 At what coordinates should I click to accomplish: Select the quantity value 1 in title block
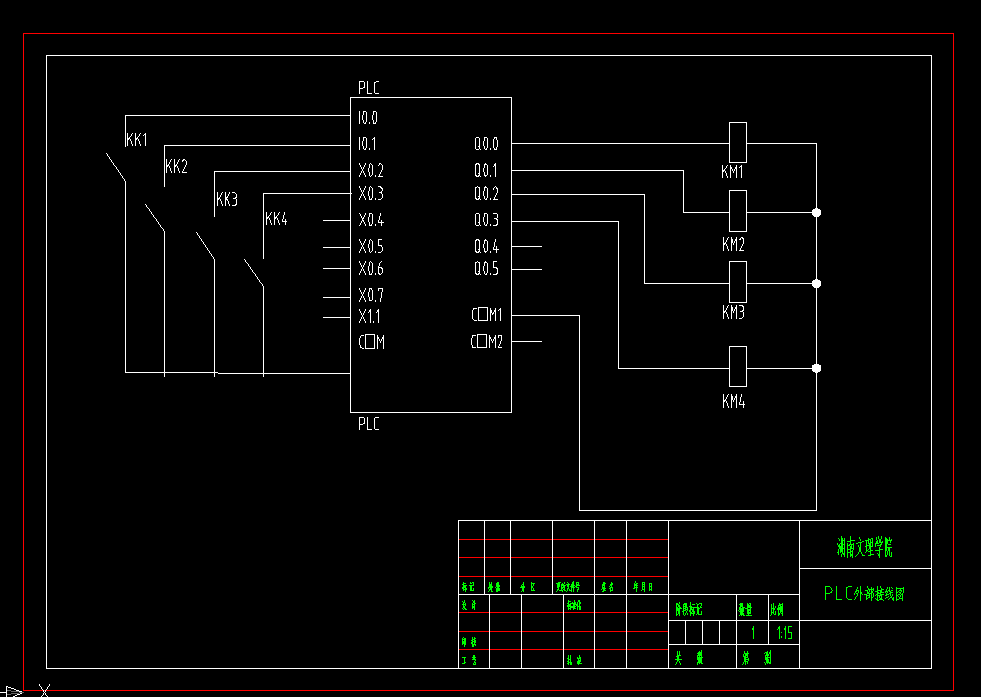(x=753, y=633)
